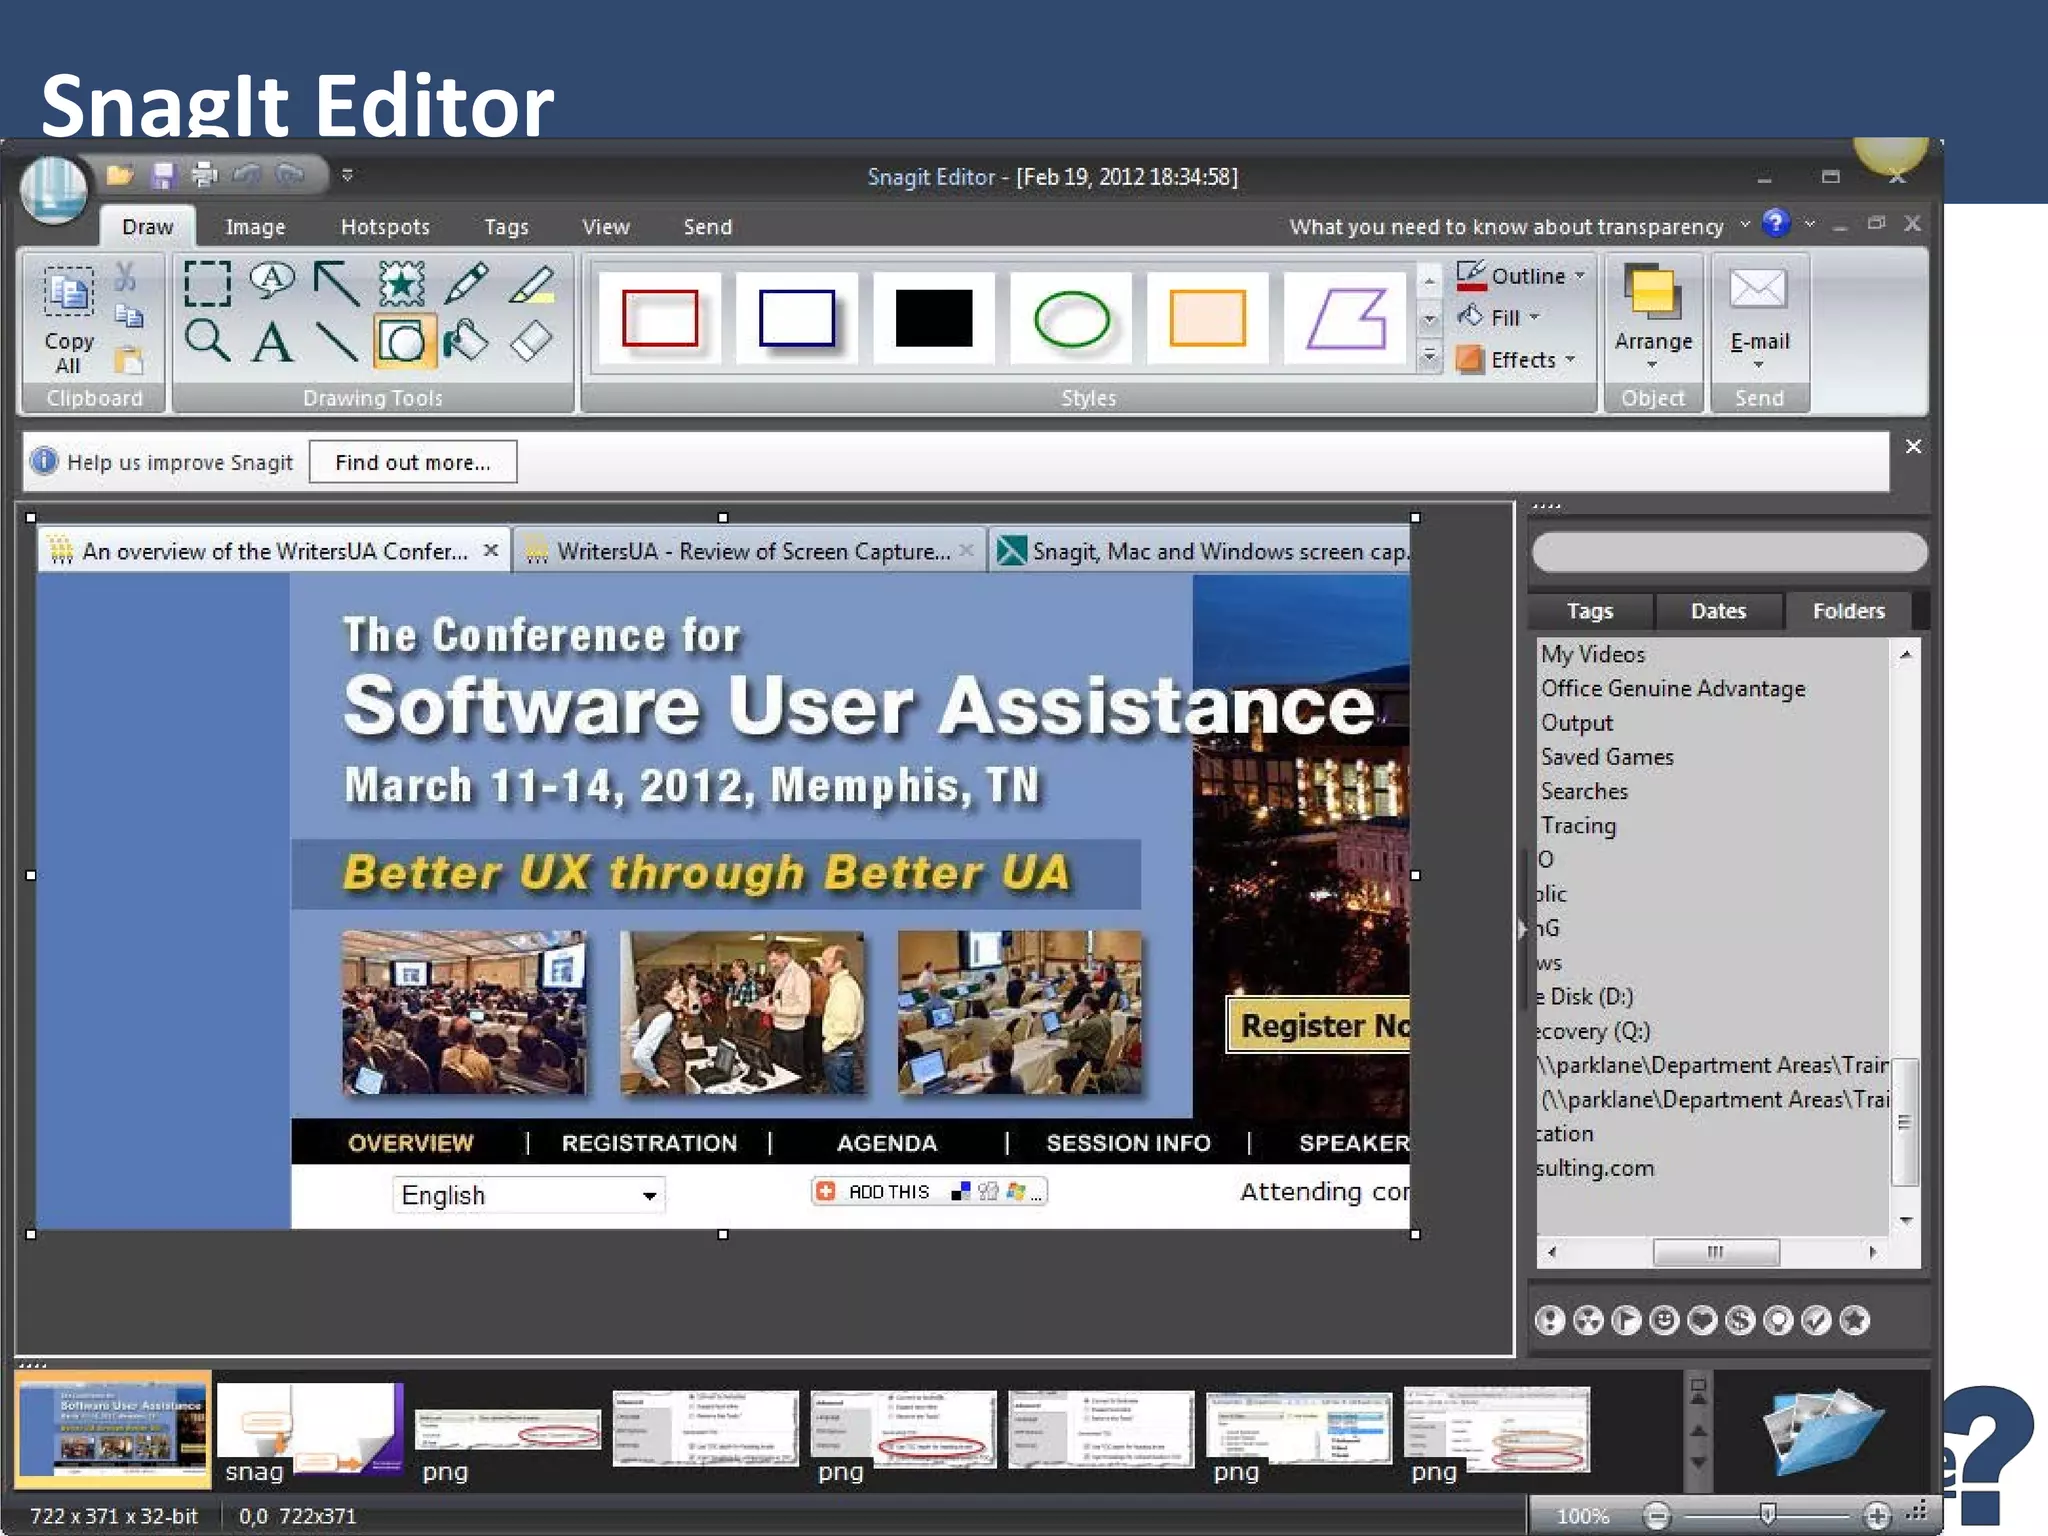Switch to the Folders panel tab

click(x=1848, y=611)
